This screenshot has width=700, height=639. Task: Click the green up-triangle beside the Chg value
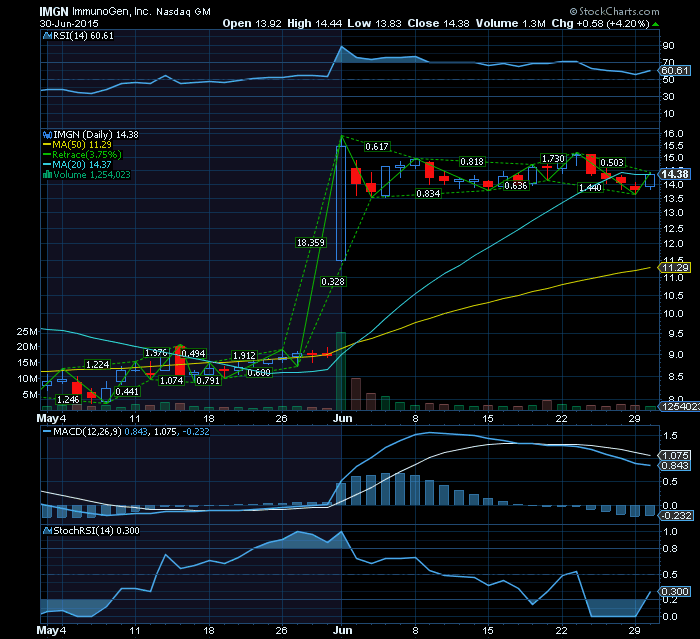pyautogui.click(x=655, y=24)
